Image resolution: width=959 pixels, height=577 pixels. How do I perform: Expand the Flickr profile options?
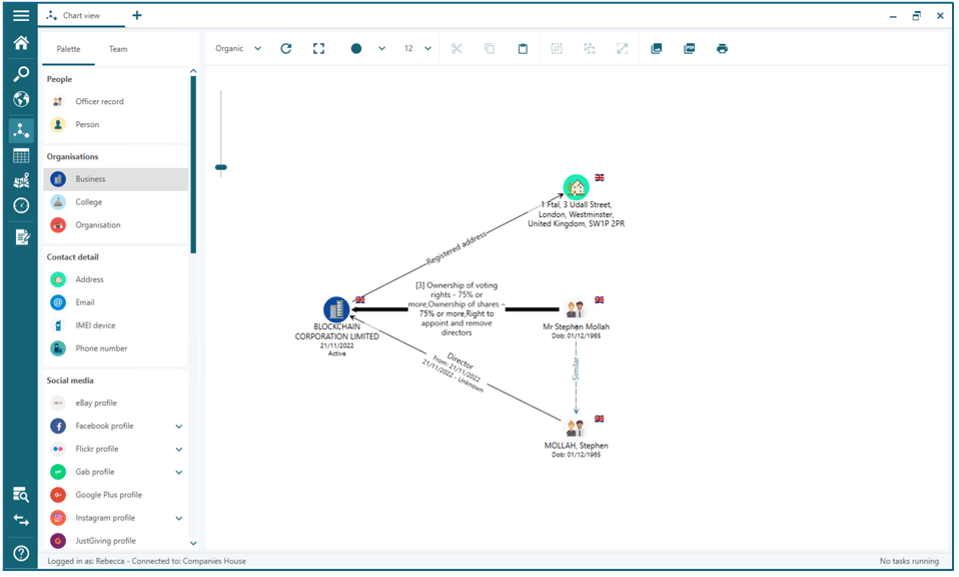[179, 449]
